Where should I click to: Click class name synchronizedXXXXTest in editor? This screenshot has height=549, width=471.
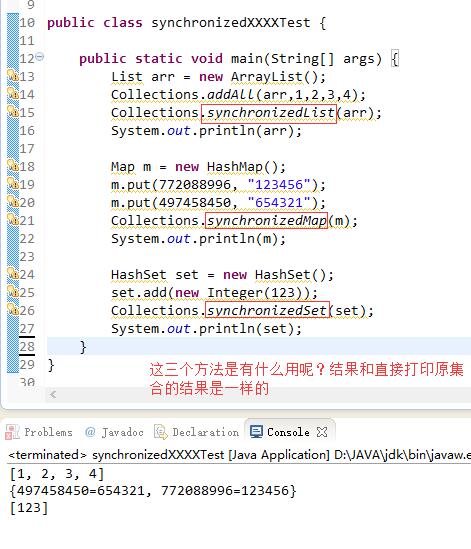click(x=230, y=23)
